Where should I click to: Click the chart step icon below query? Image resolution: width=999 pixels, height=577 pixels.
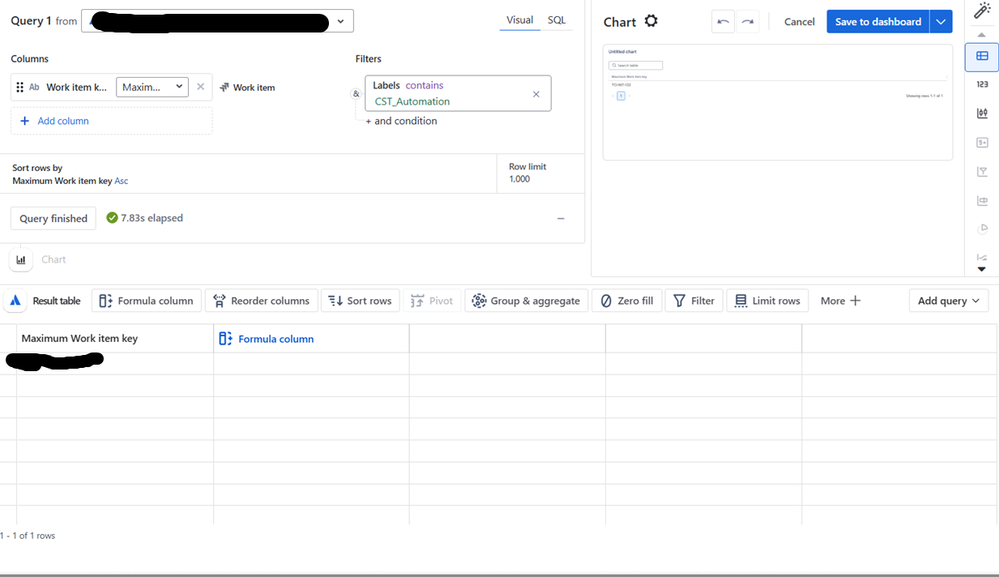coord(20,259)
